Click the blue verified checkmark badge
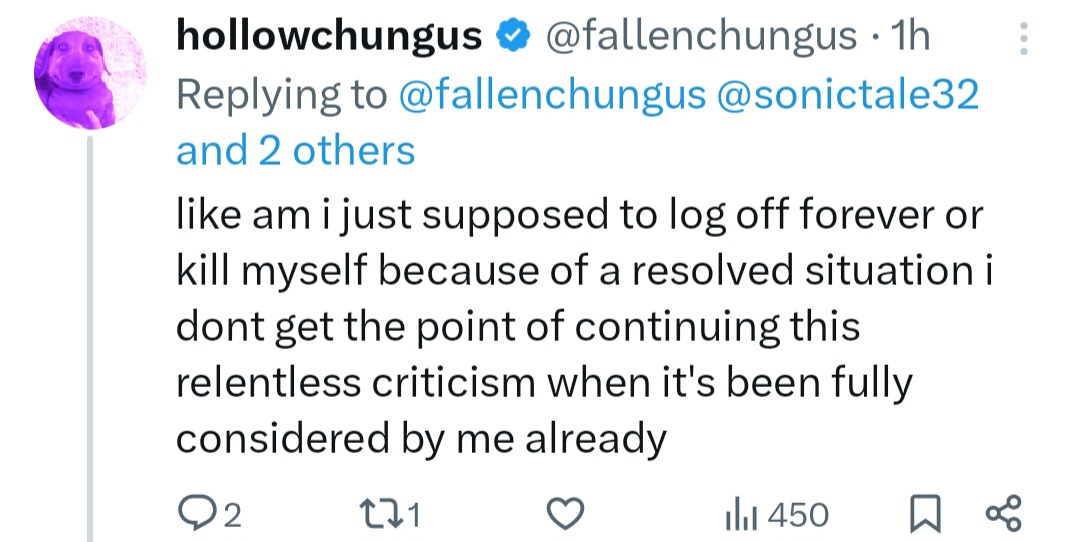The height and width of the screenshot is (542, 1080). [x=513, y=37]
